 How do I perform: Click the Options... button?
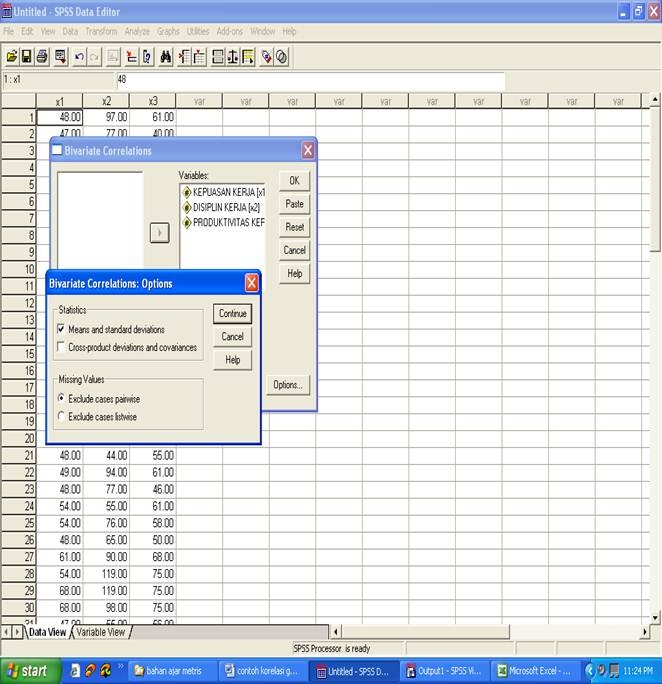click(288, 385)
